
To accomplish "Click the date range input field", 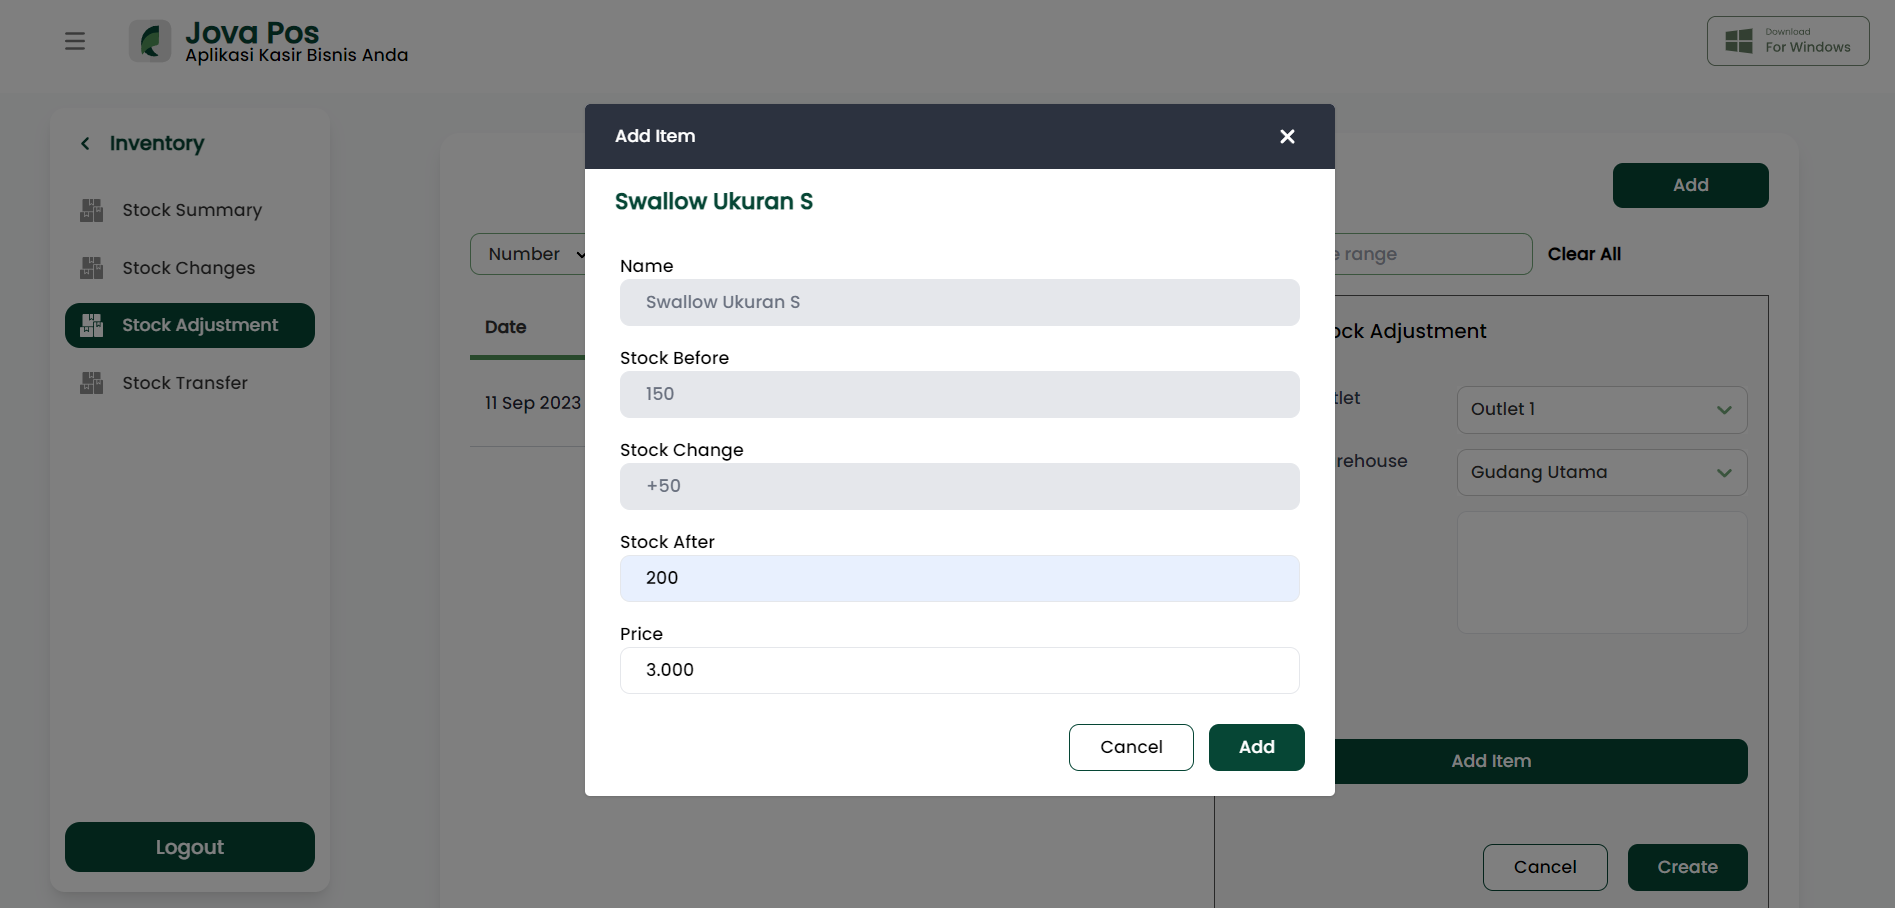I will coord(1433,254).
